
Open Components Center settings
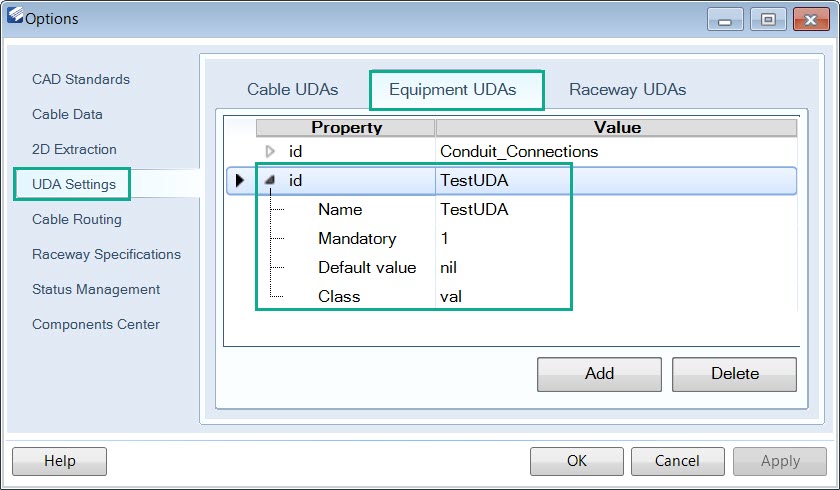[96, 325]
